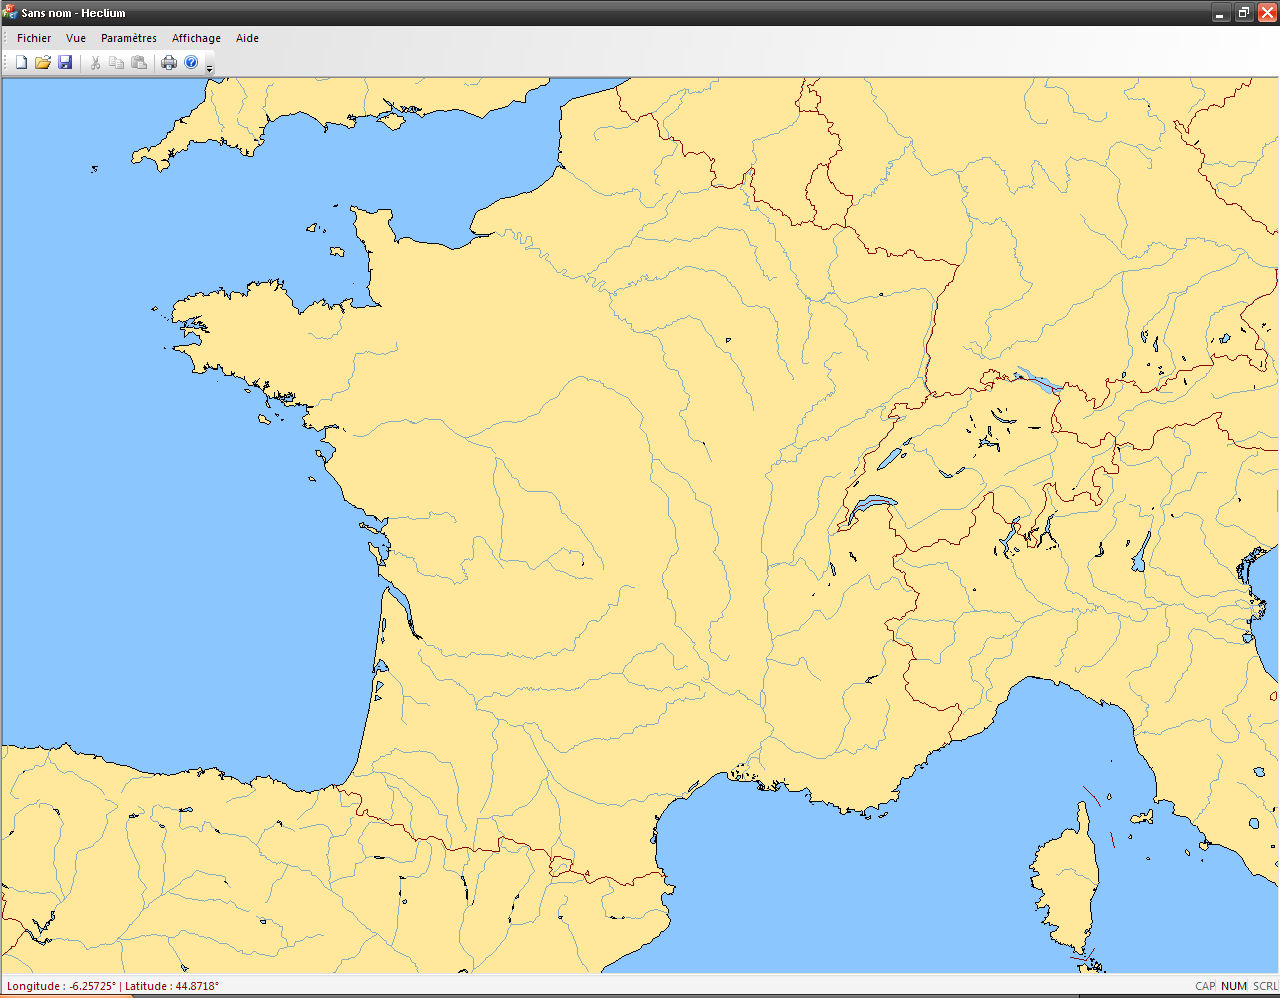
Task: Open the Vue menu
Action: pyautogui.click(x=76, y=38)
